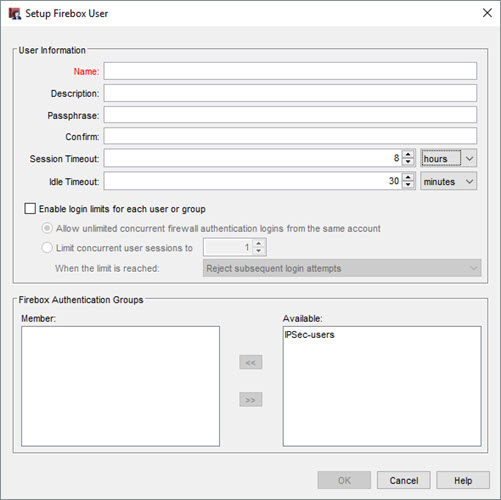Screen dimensions: 501x500
Task: Click the Setup Firebox User title icon
Action: pos(15,14)
